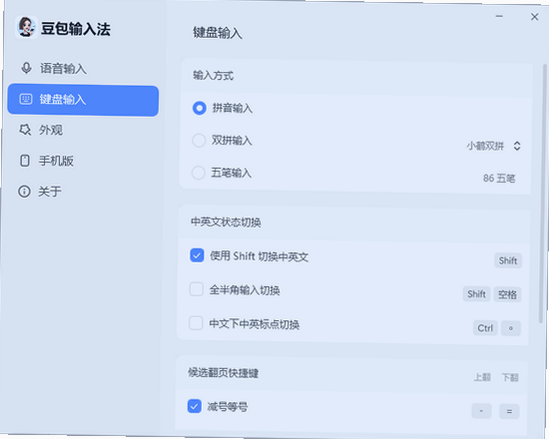Click the phone icon for mobile version

(x=25, y=161)
